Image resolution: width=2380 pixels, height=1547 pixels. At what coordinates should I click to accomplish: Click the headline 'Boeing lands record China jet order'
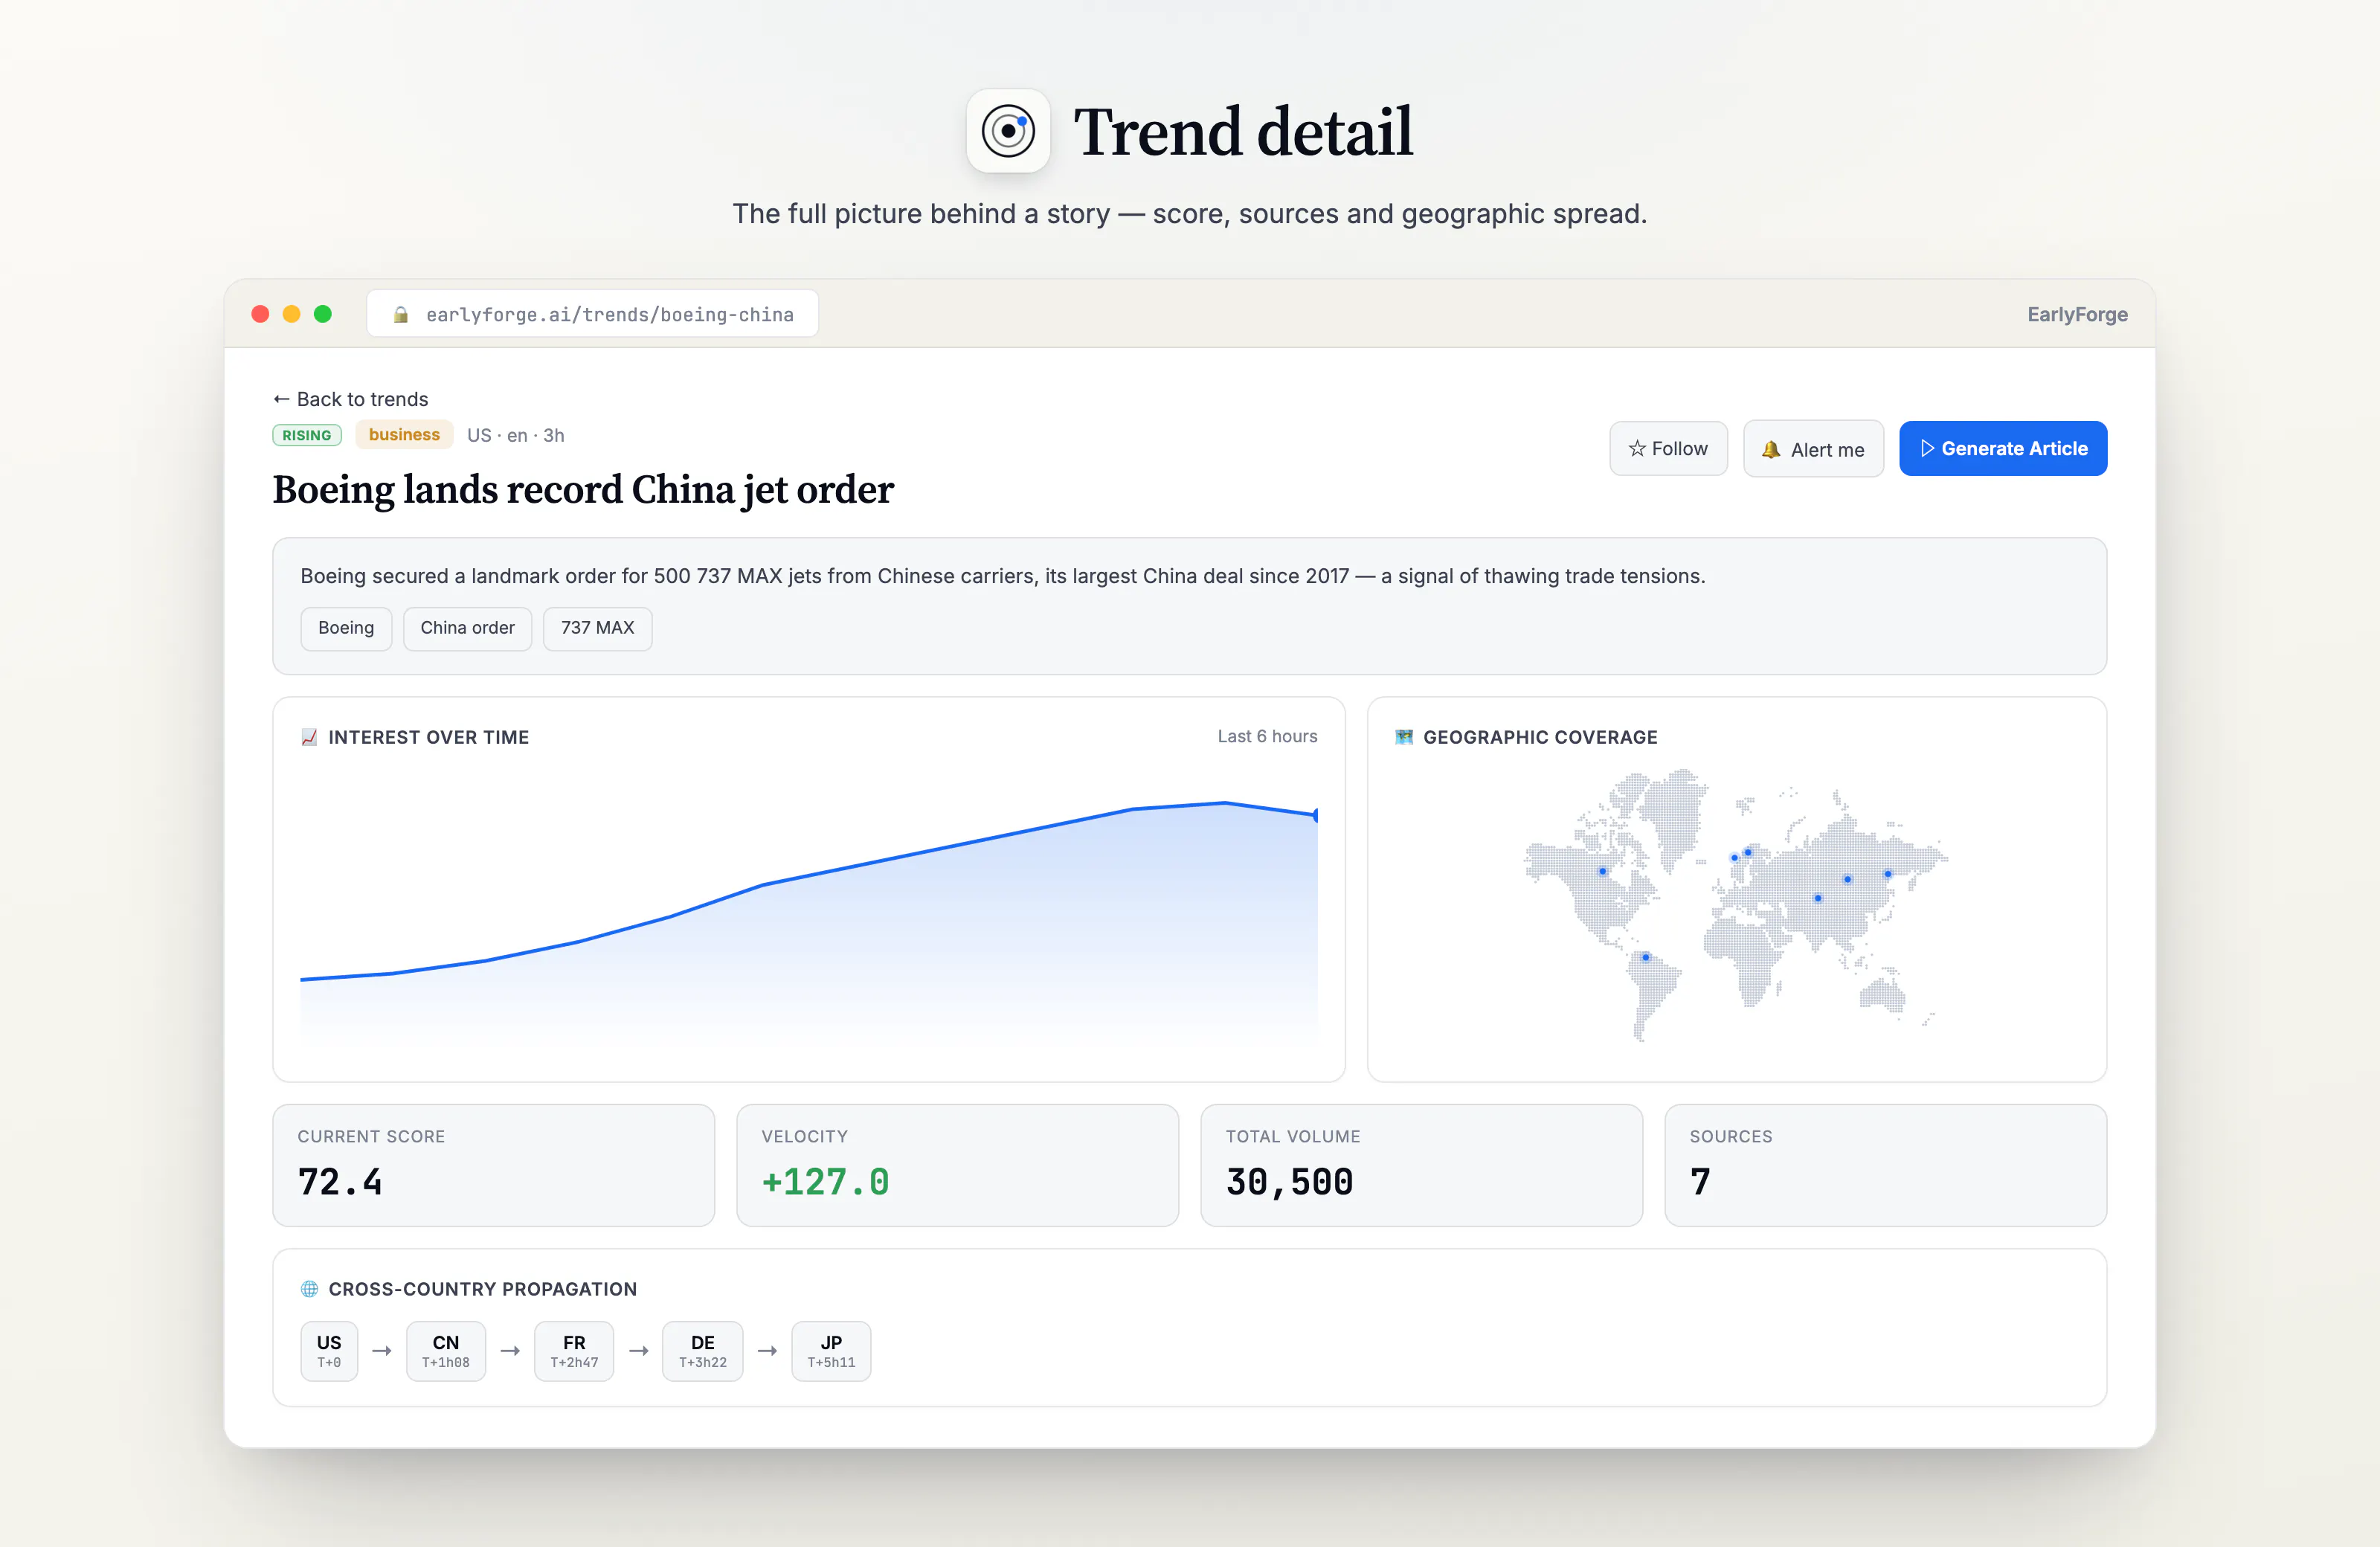click(583, 490)
